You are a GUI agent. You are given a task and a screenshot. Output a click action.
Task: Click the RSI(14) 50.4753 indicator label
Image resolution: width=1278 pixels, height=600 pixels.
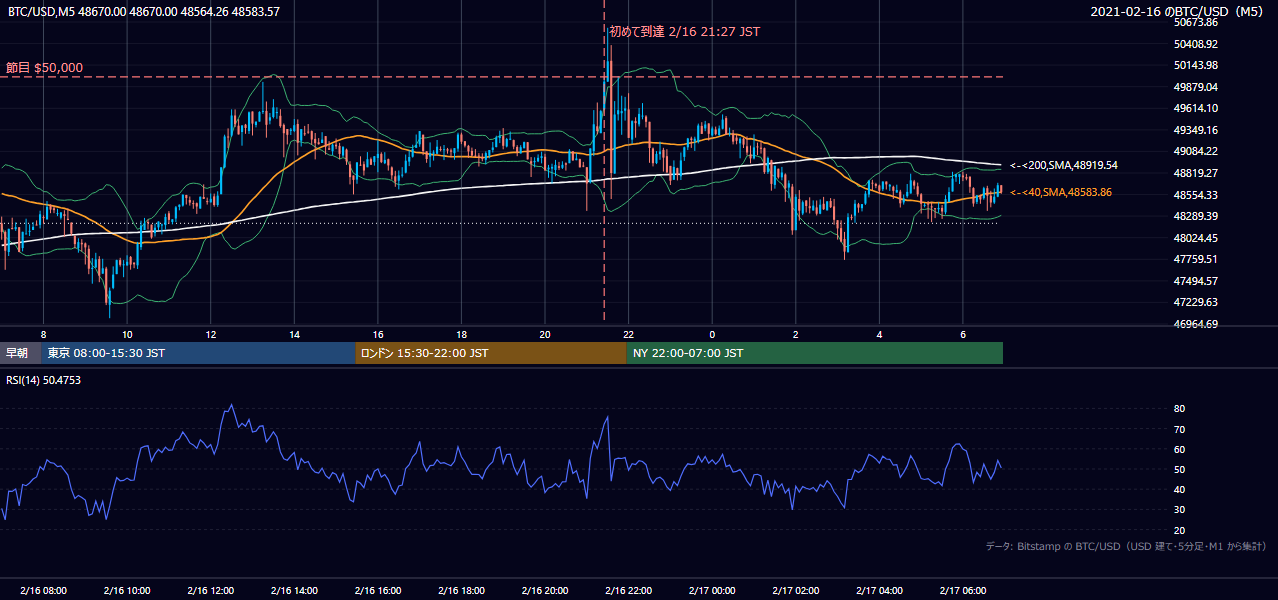45,380
